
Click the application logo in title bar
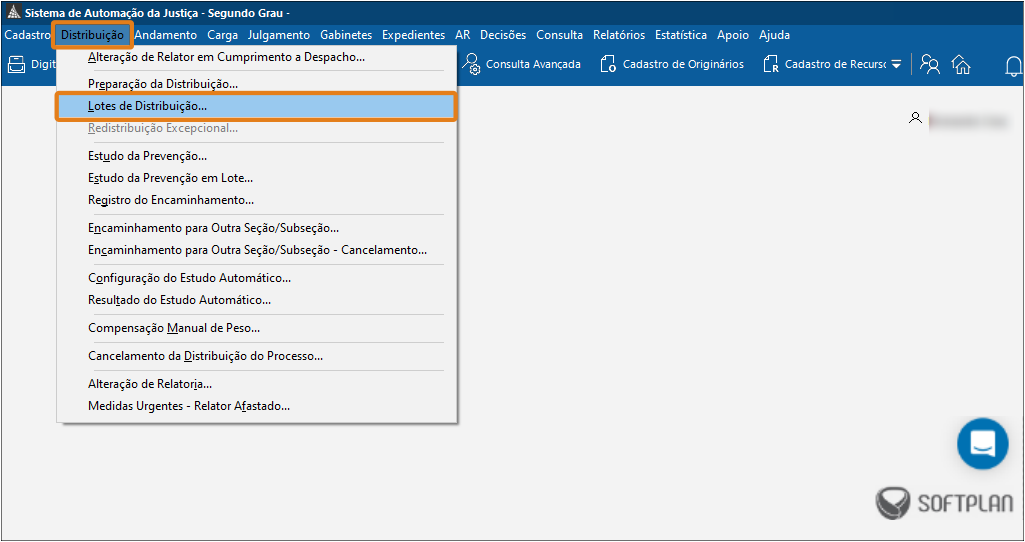coord(13,12)
